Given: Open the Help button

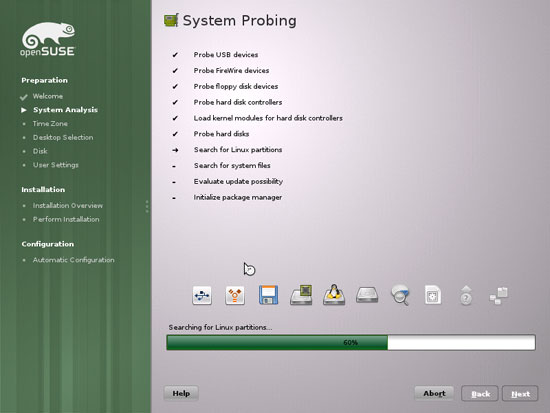Looking at the screenshot, I should click(x=181, y=393).
